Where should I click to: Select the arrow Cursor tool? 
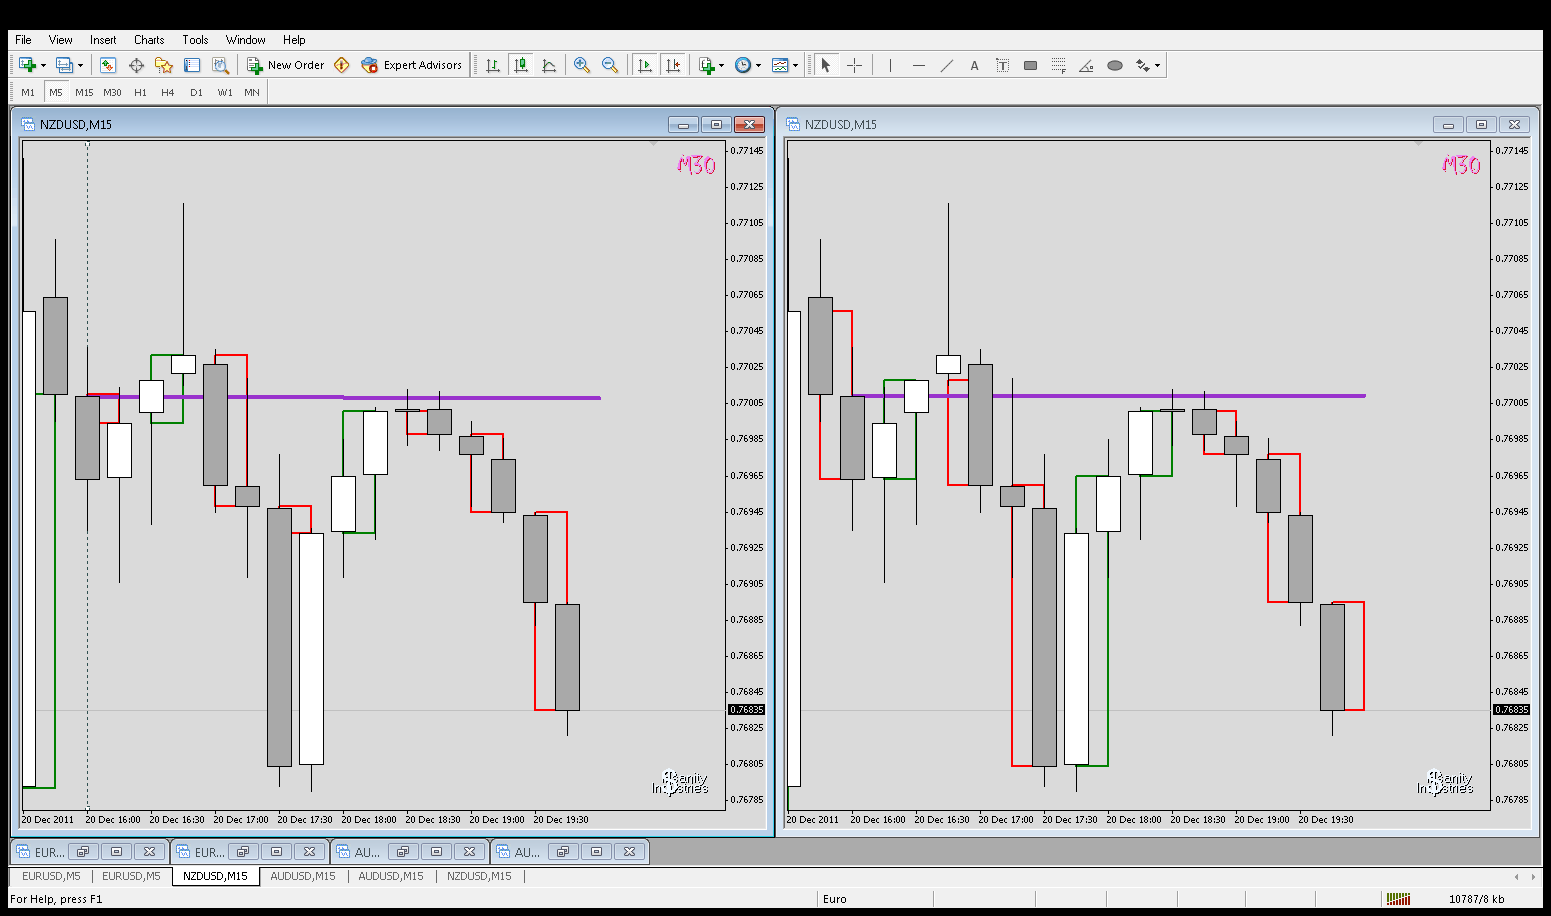click(826, 65)
